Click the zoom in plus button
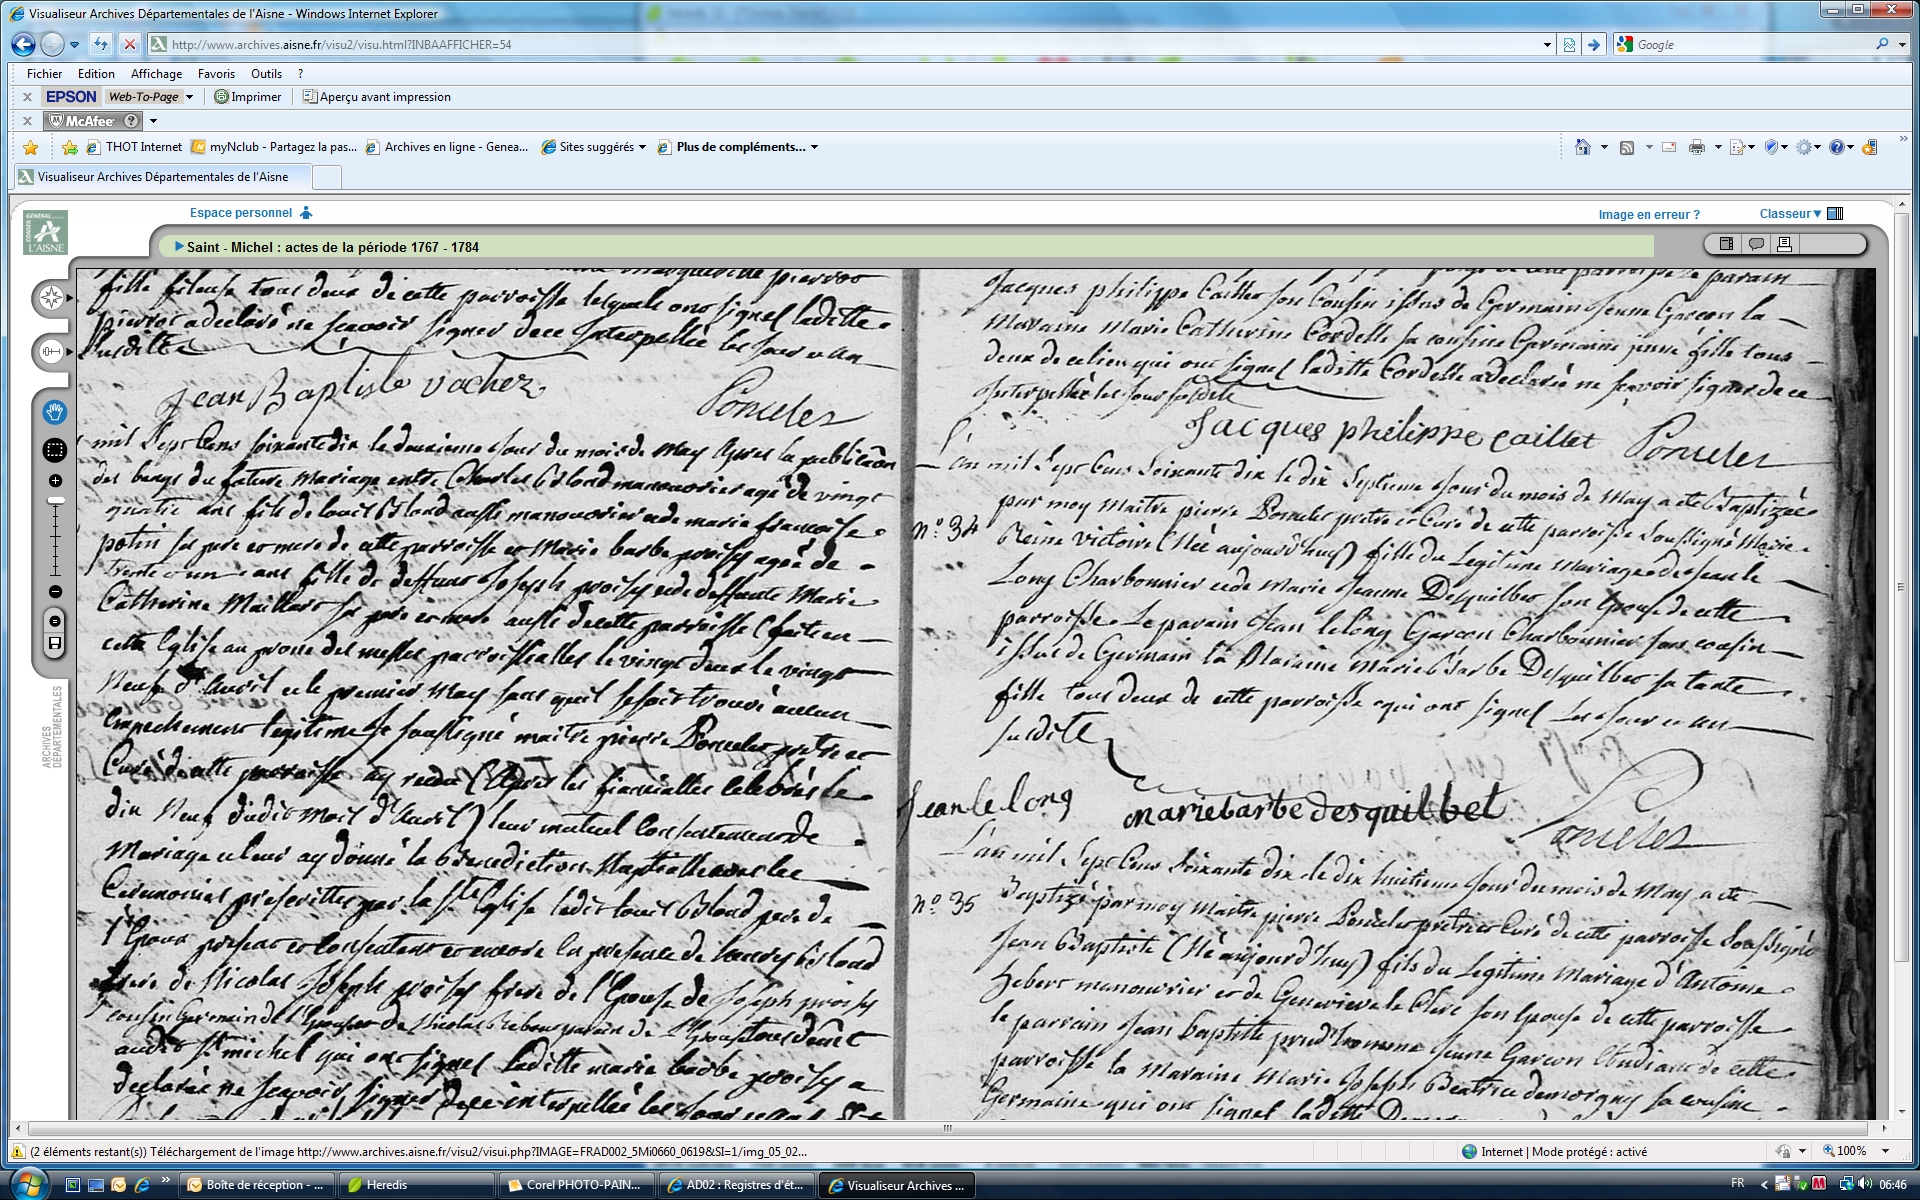This screenshot has height=1200, width=1920. click(55, 481)
